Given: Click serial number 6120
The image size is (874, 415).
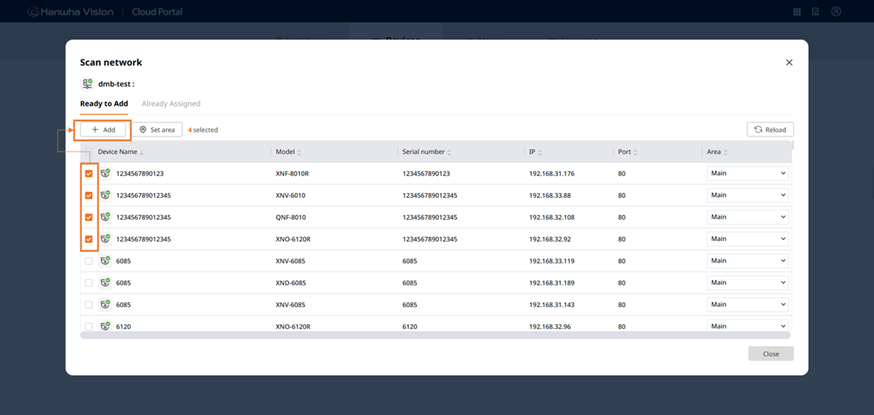Looking at the screenshot, I should [410, 326].
